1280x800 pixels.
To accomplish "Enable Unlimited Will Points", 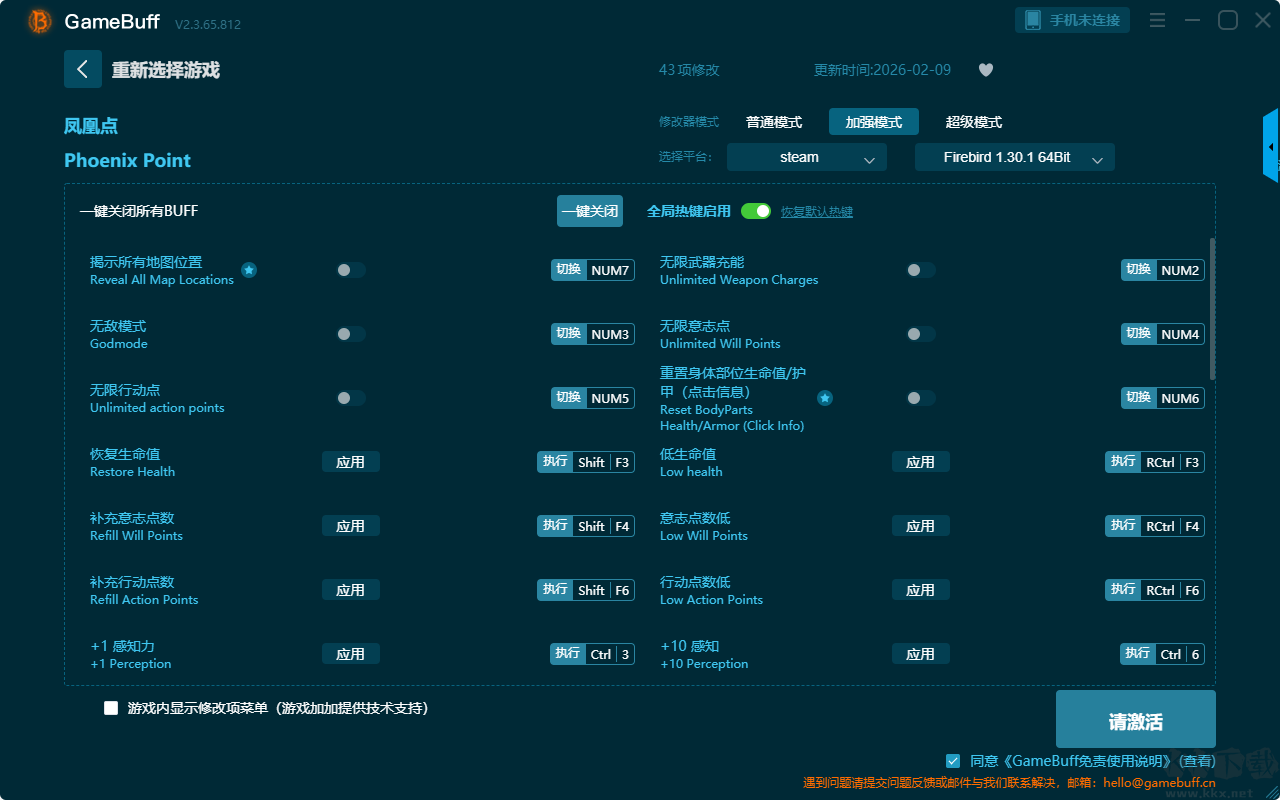I will click(921, 334).
